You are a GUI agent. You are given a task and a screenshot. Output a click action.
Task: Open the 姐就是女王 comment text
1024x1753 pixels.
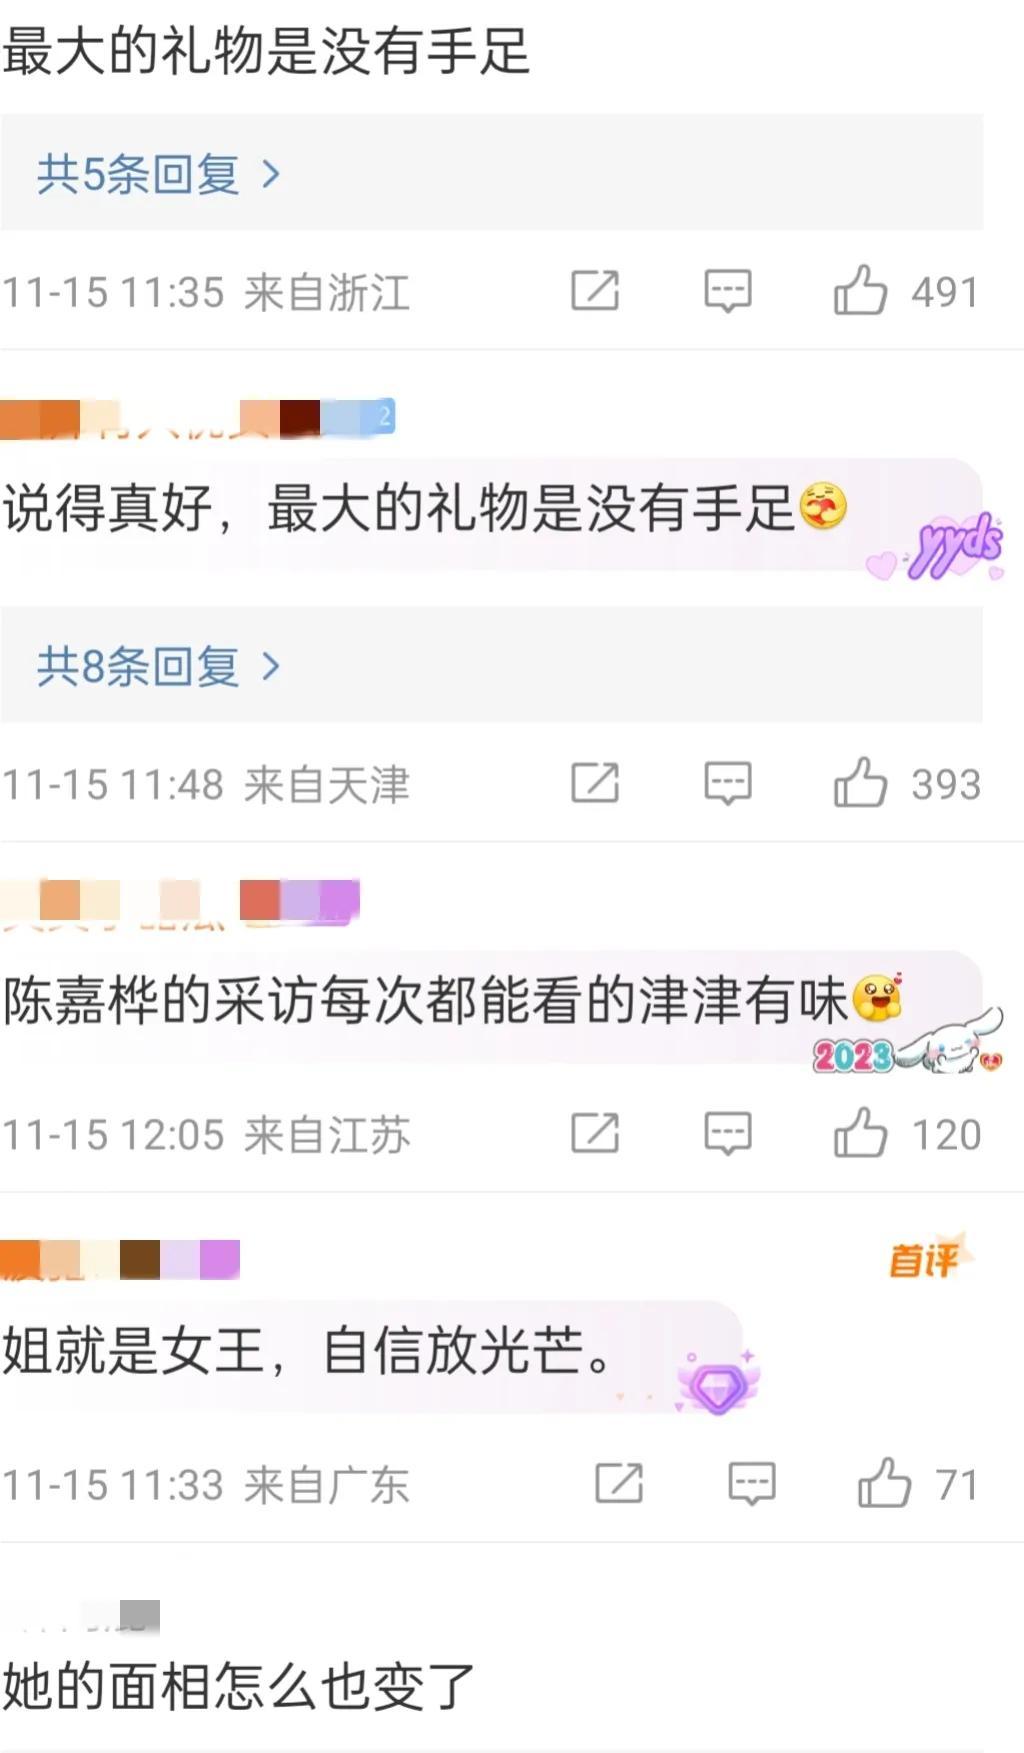(308, 1351)
